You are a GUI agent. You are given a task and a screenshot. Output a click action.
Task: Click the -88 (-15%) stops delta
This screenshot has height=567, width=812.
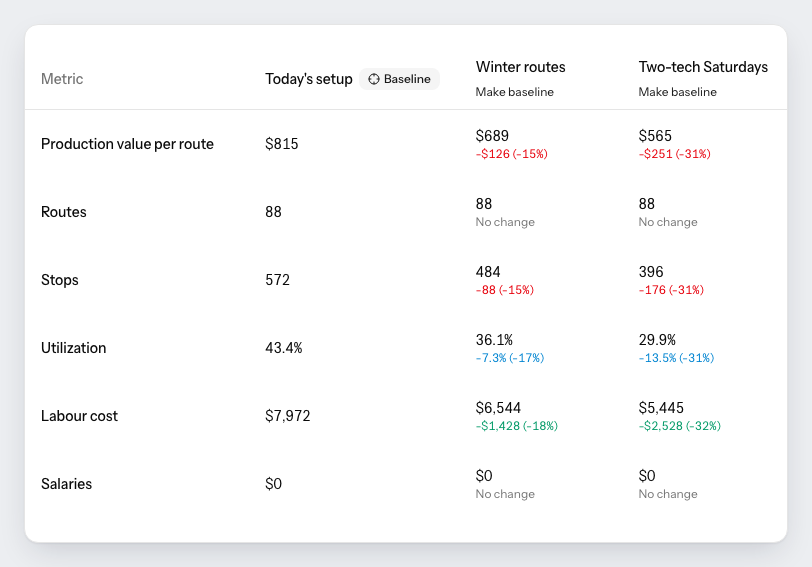coord(504,290)
